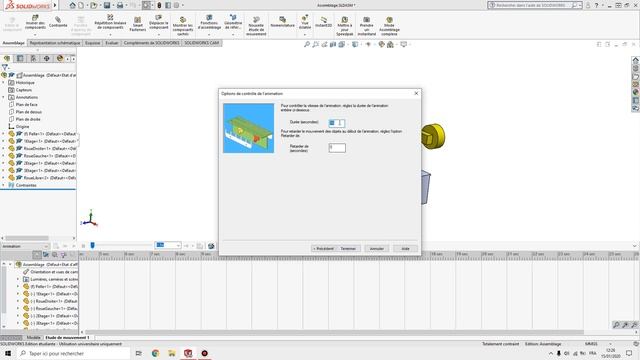Image resolution: width=640 pixels, height=360 pixels.
Task: Click the Durée (secondes) input field
Action: click(x=337, y=123)
